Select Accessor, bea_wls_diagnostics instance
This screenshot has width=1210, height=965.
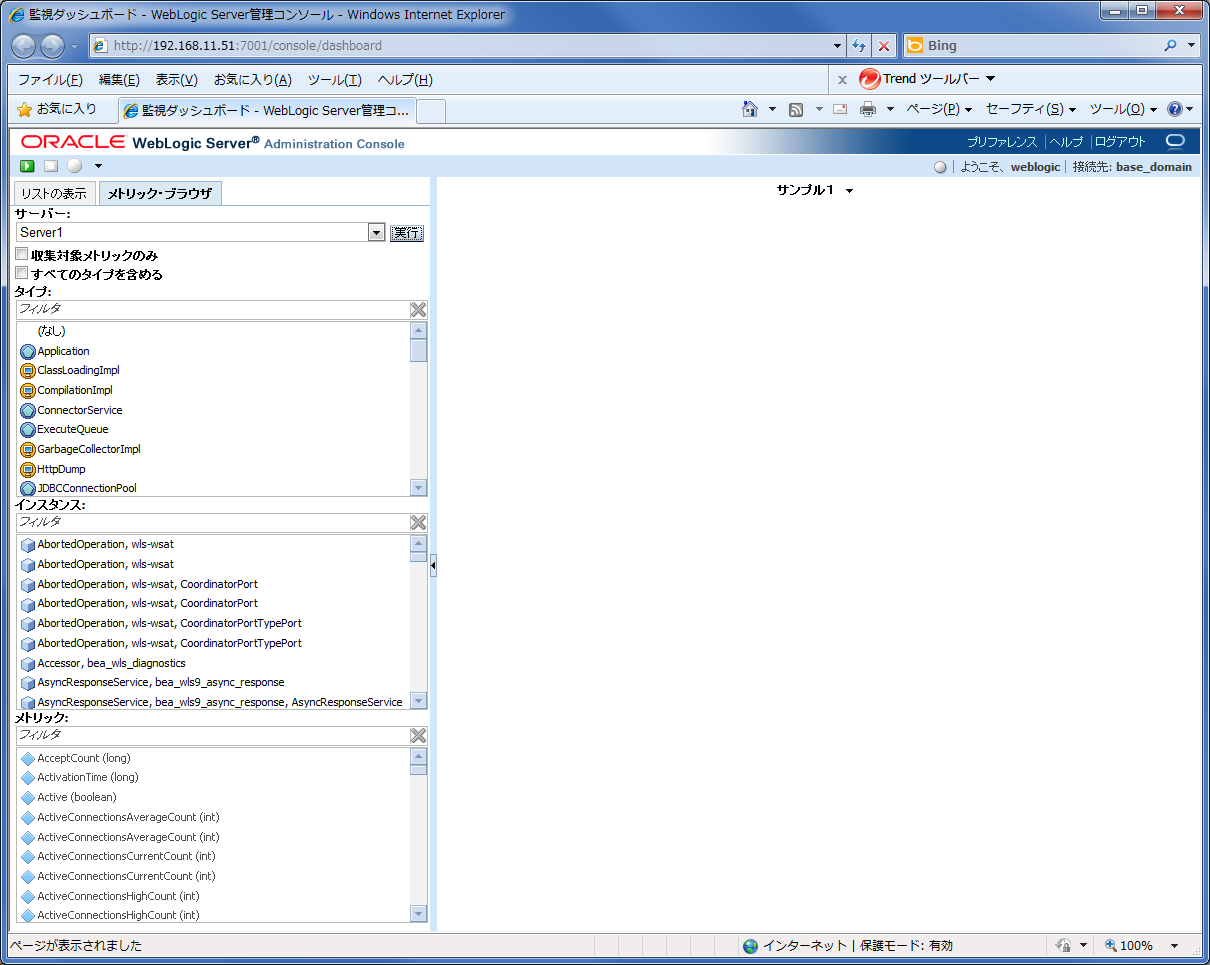111,663
